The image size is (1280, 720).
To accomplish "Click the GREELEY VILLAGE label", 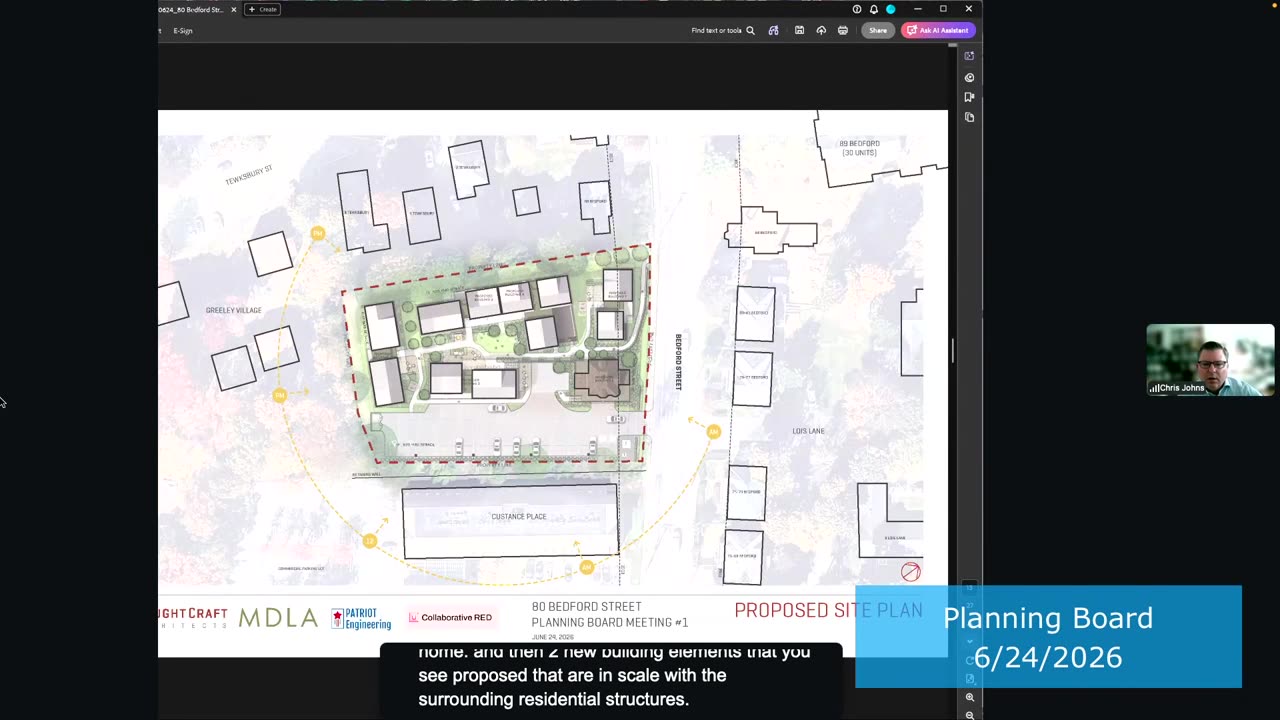I will pos(233,310).
